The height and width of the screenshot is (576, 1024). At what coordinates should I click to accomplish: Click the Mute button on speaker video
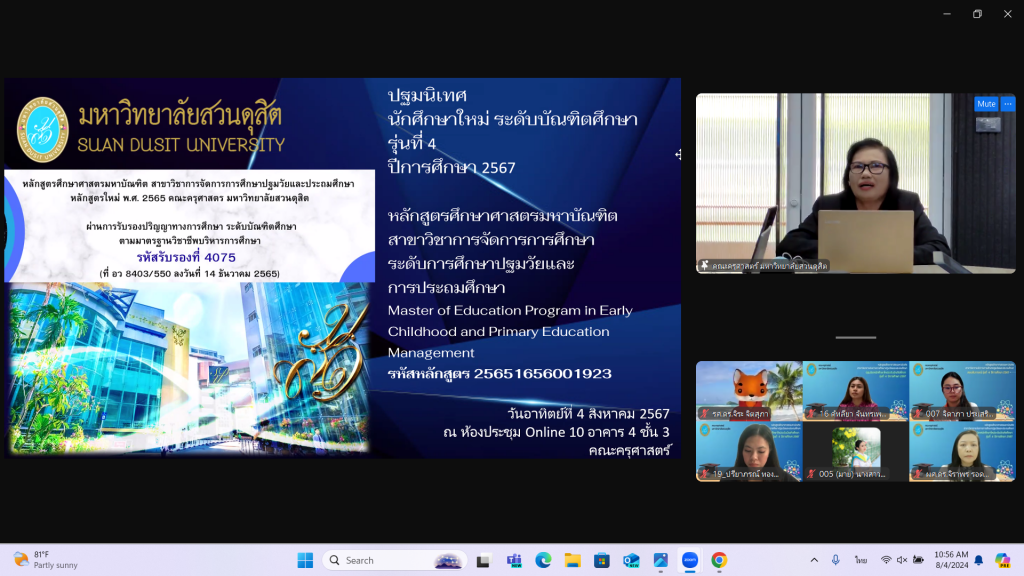coord(986,104)
